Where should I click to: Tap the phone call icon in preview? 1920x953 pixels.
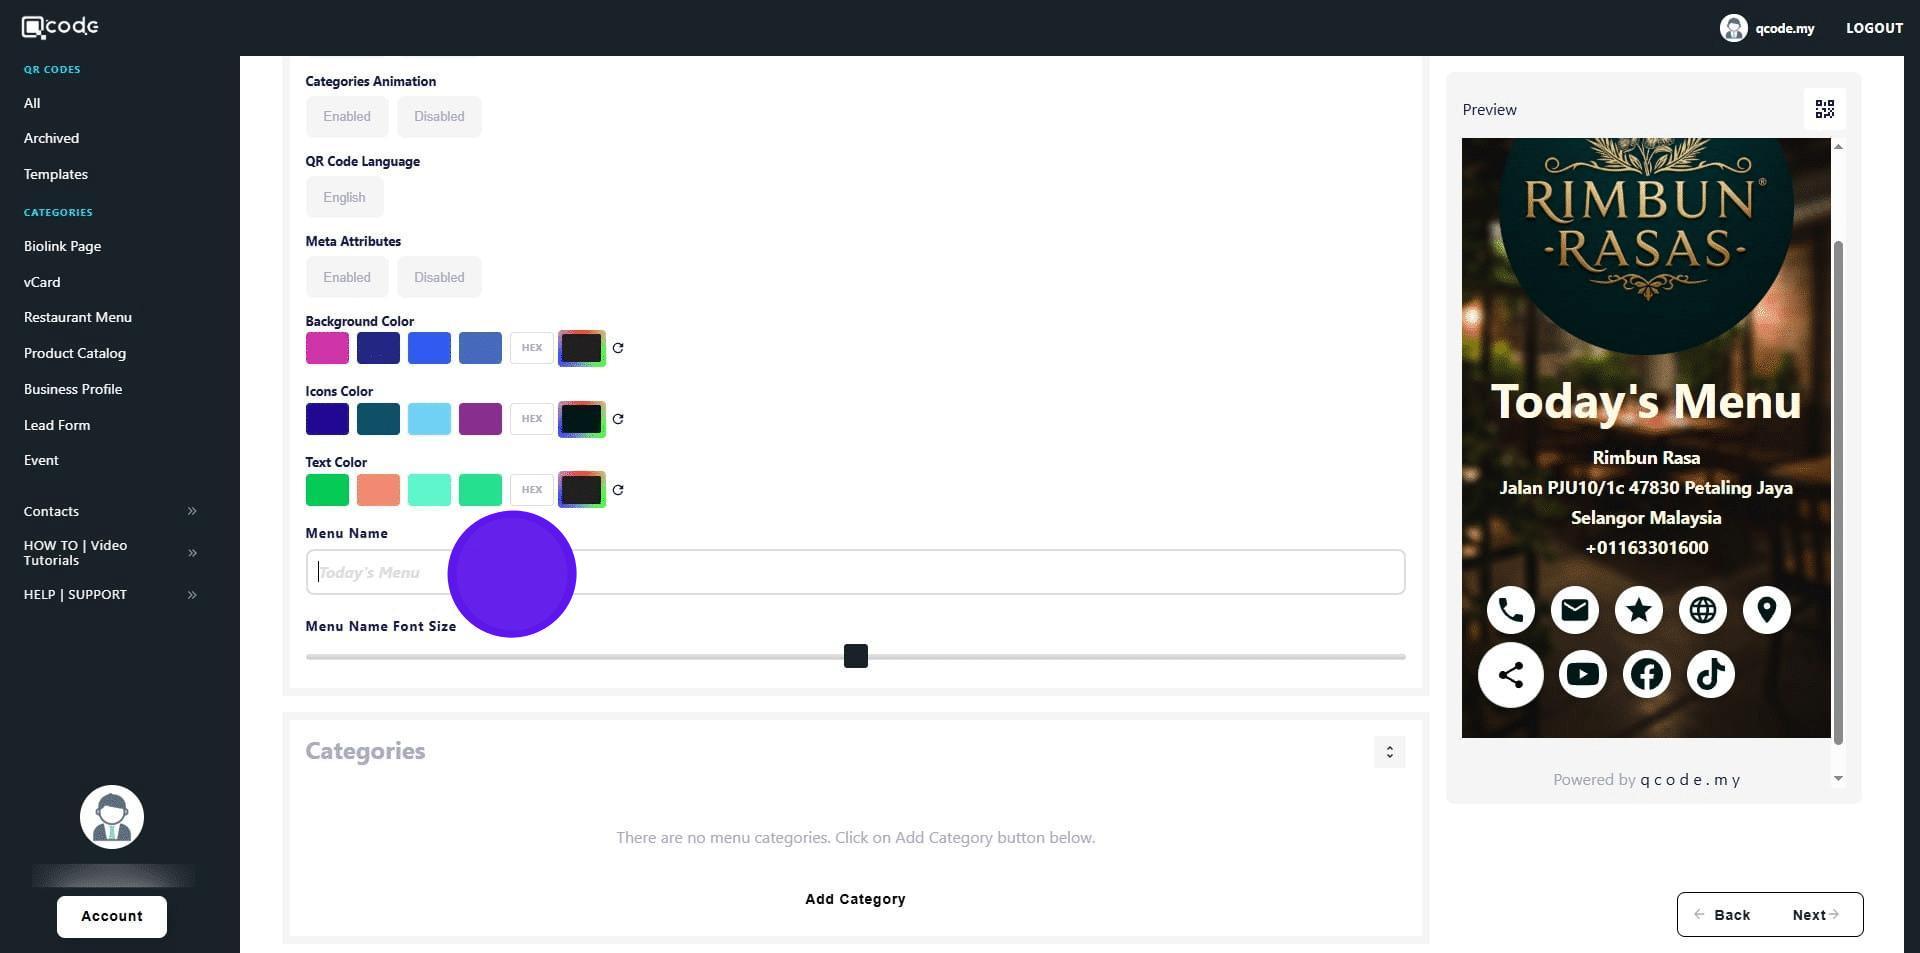tap(1511, 610)
